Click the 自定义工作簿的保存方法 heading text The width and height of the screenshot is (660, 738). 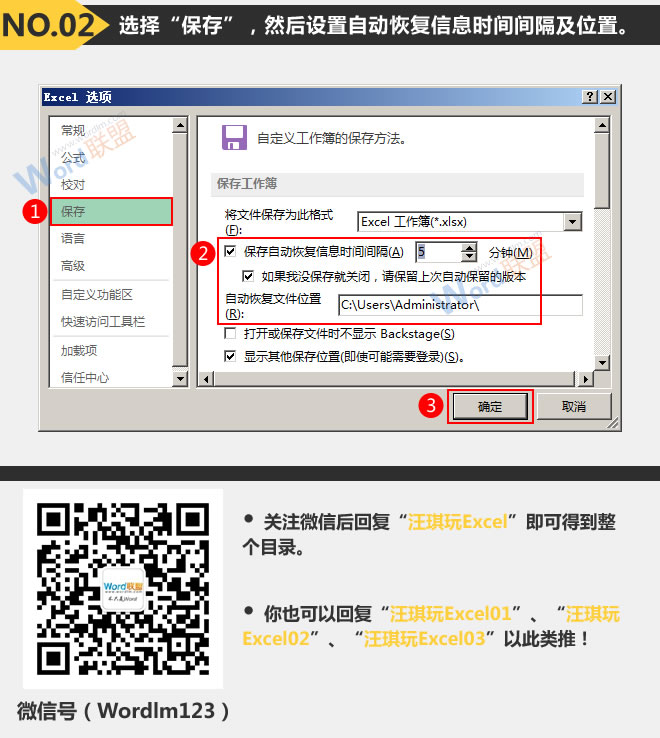coord(331,138)
